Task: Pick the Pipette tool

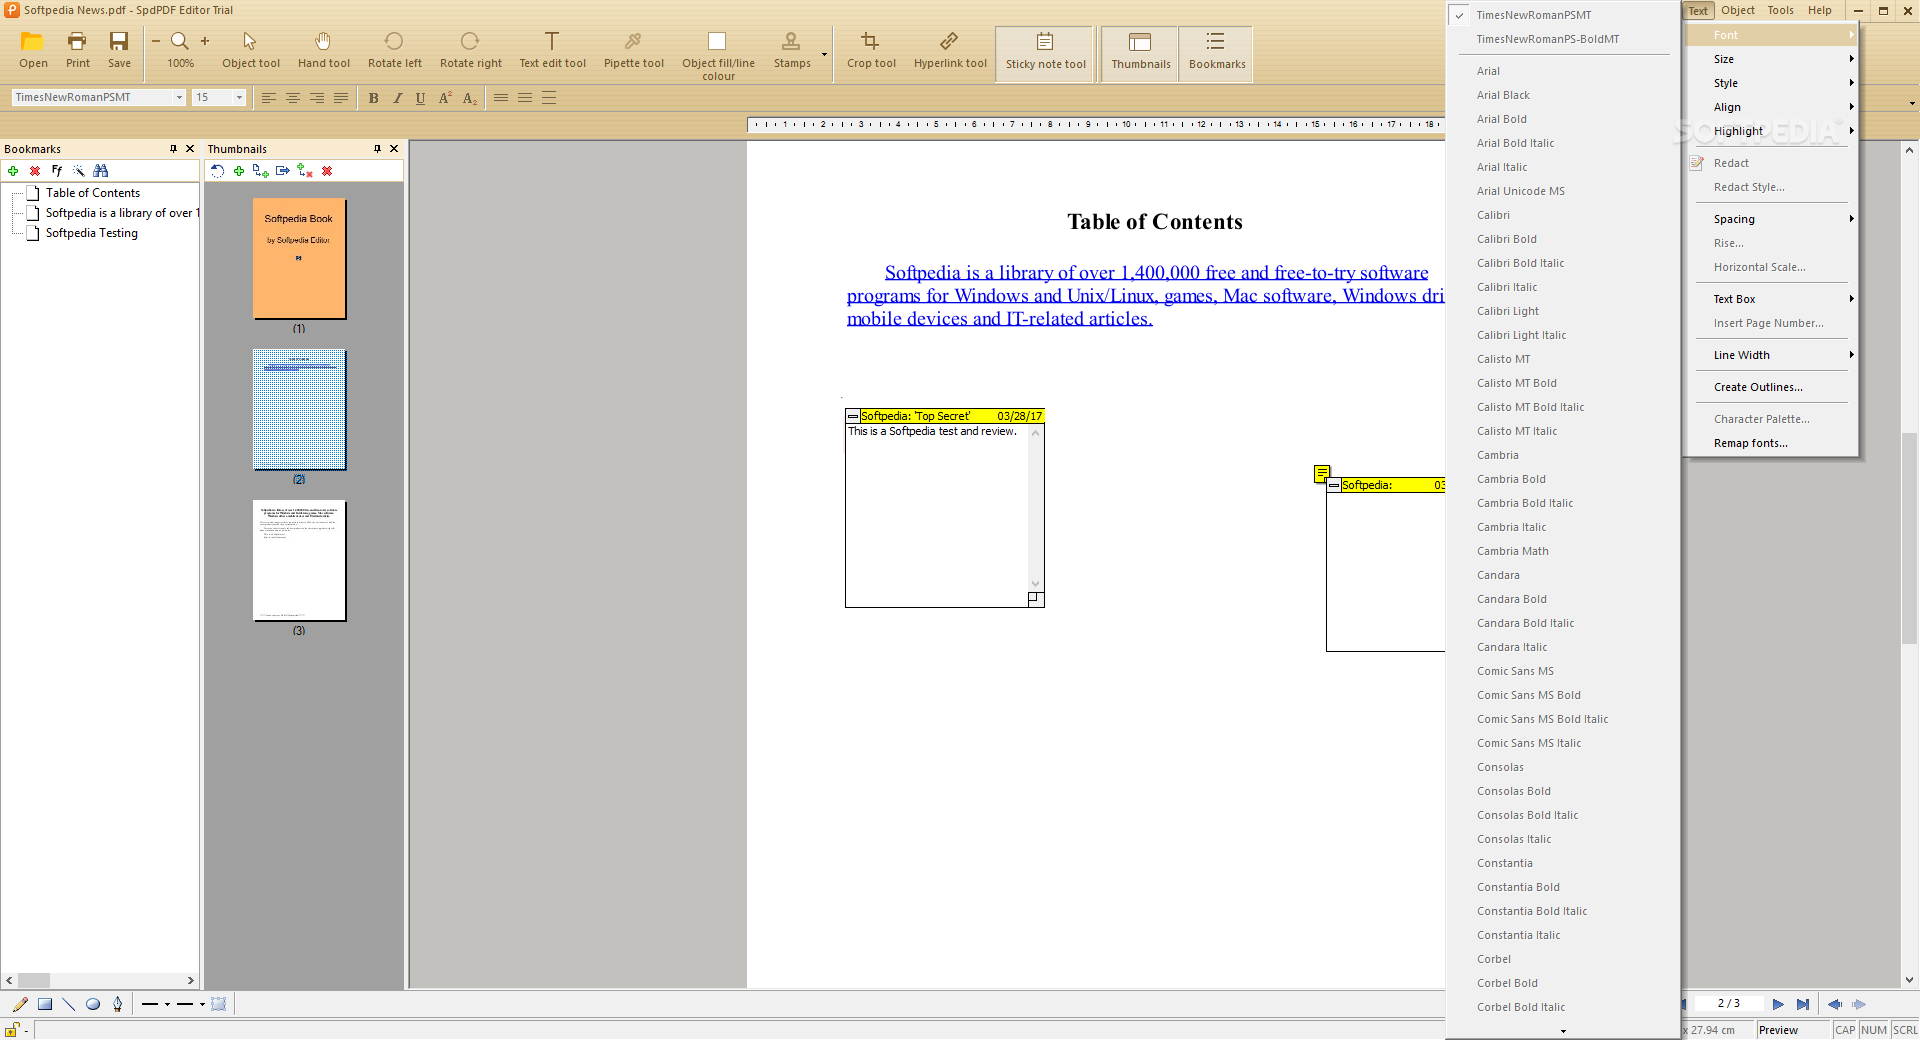Action: click(x=633, y=50)
